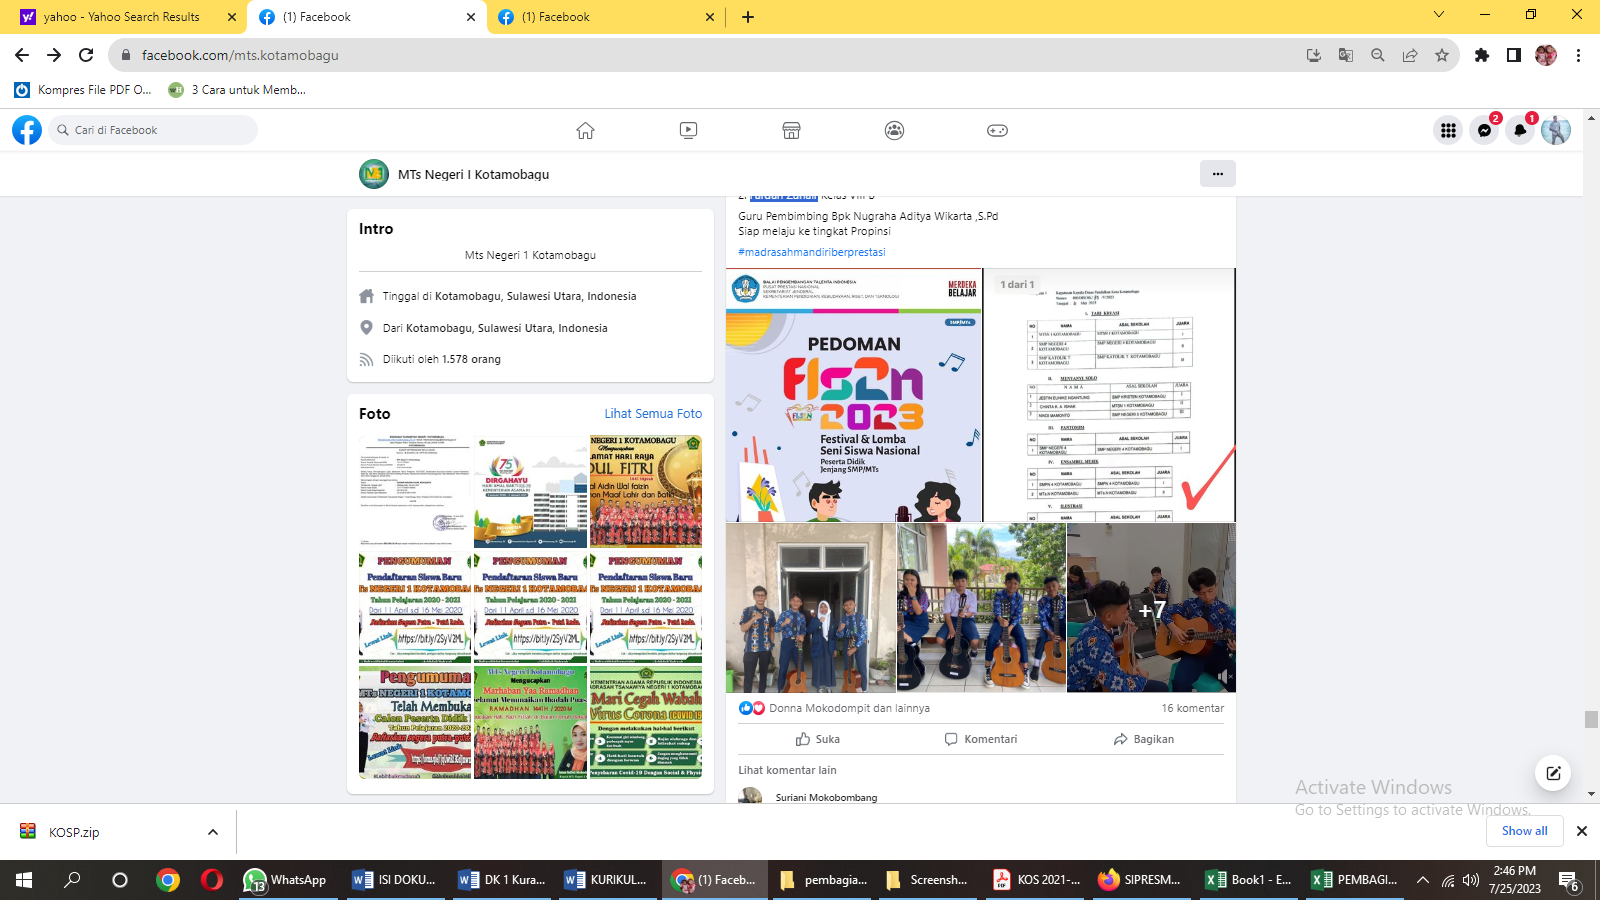This screenshot has height=900, width=1600.
Task: Open the Facebook Watch video icon
Action: click(x=688, y=130)
